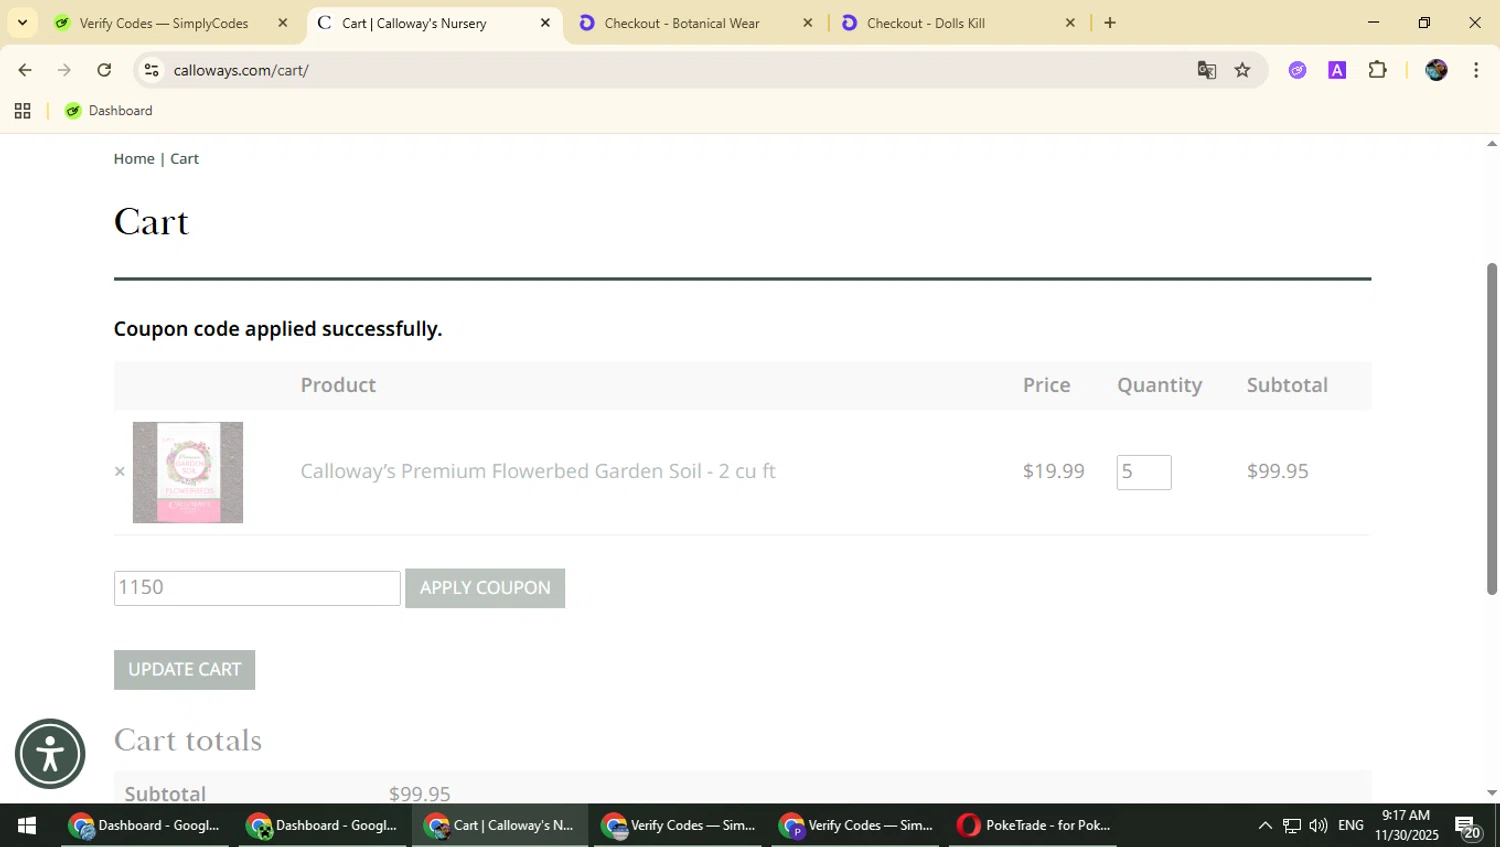This screenshot has height=847, width=1500.
Task: Switch to Checkout - Botanical Wear tab
Action: 682,23
